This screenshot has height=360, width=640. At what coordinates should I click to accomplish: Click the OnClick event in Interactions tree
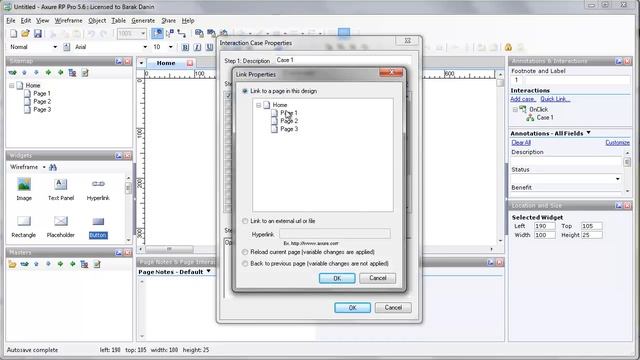tap(538, 109)
